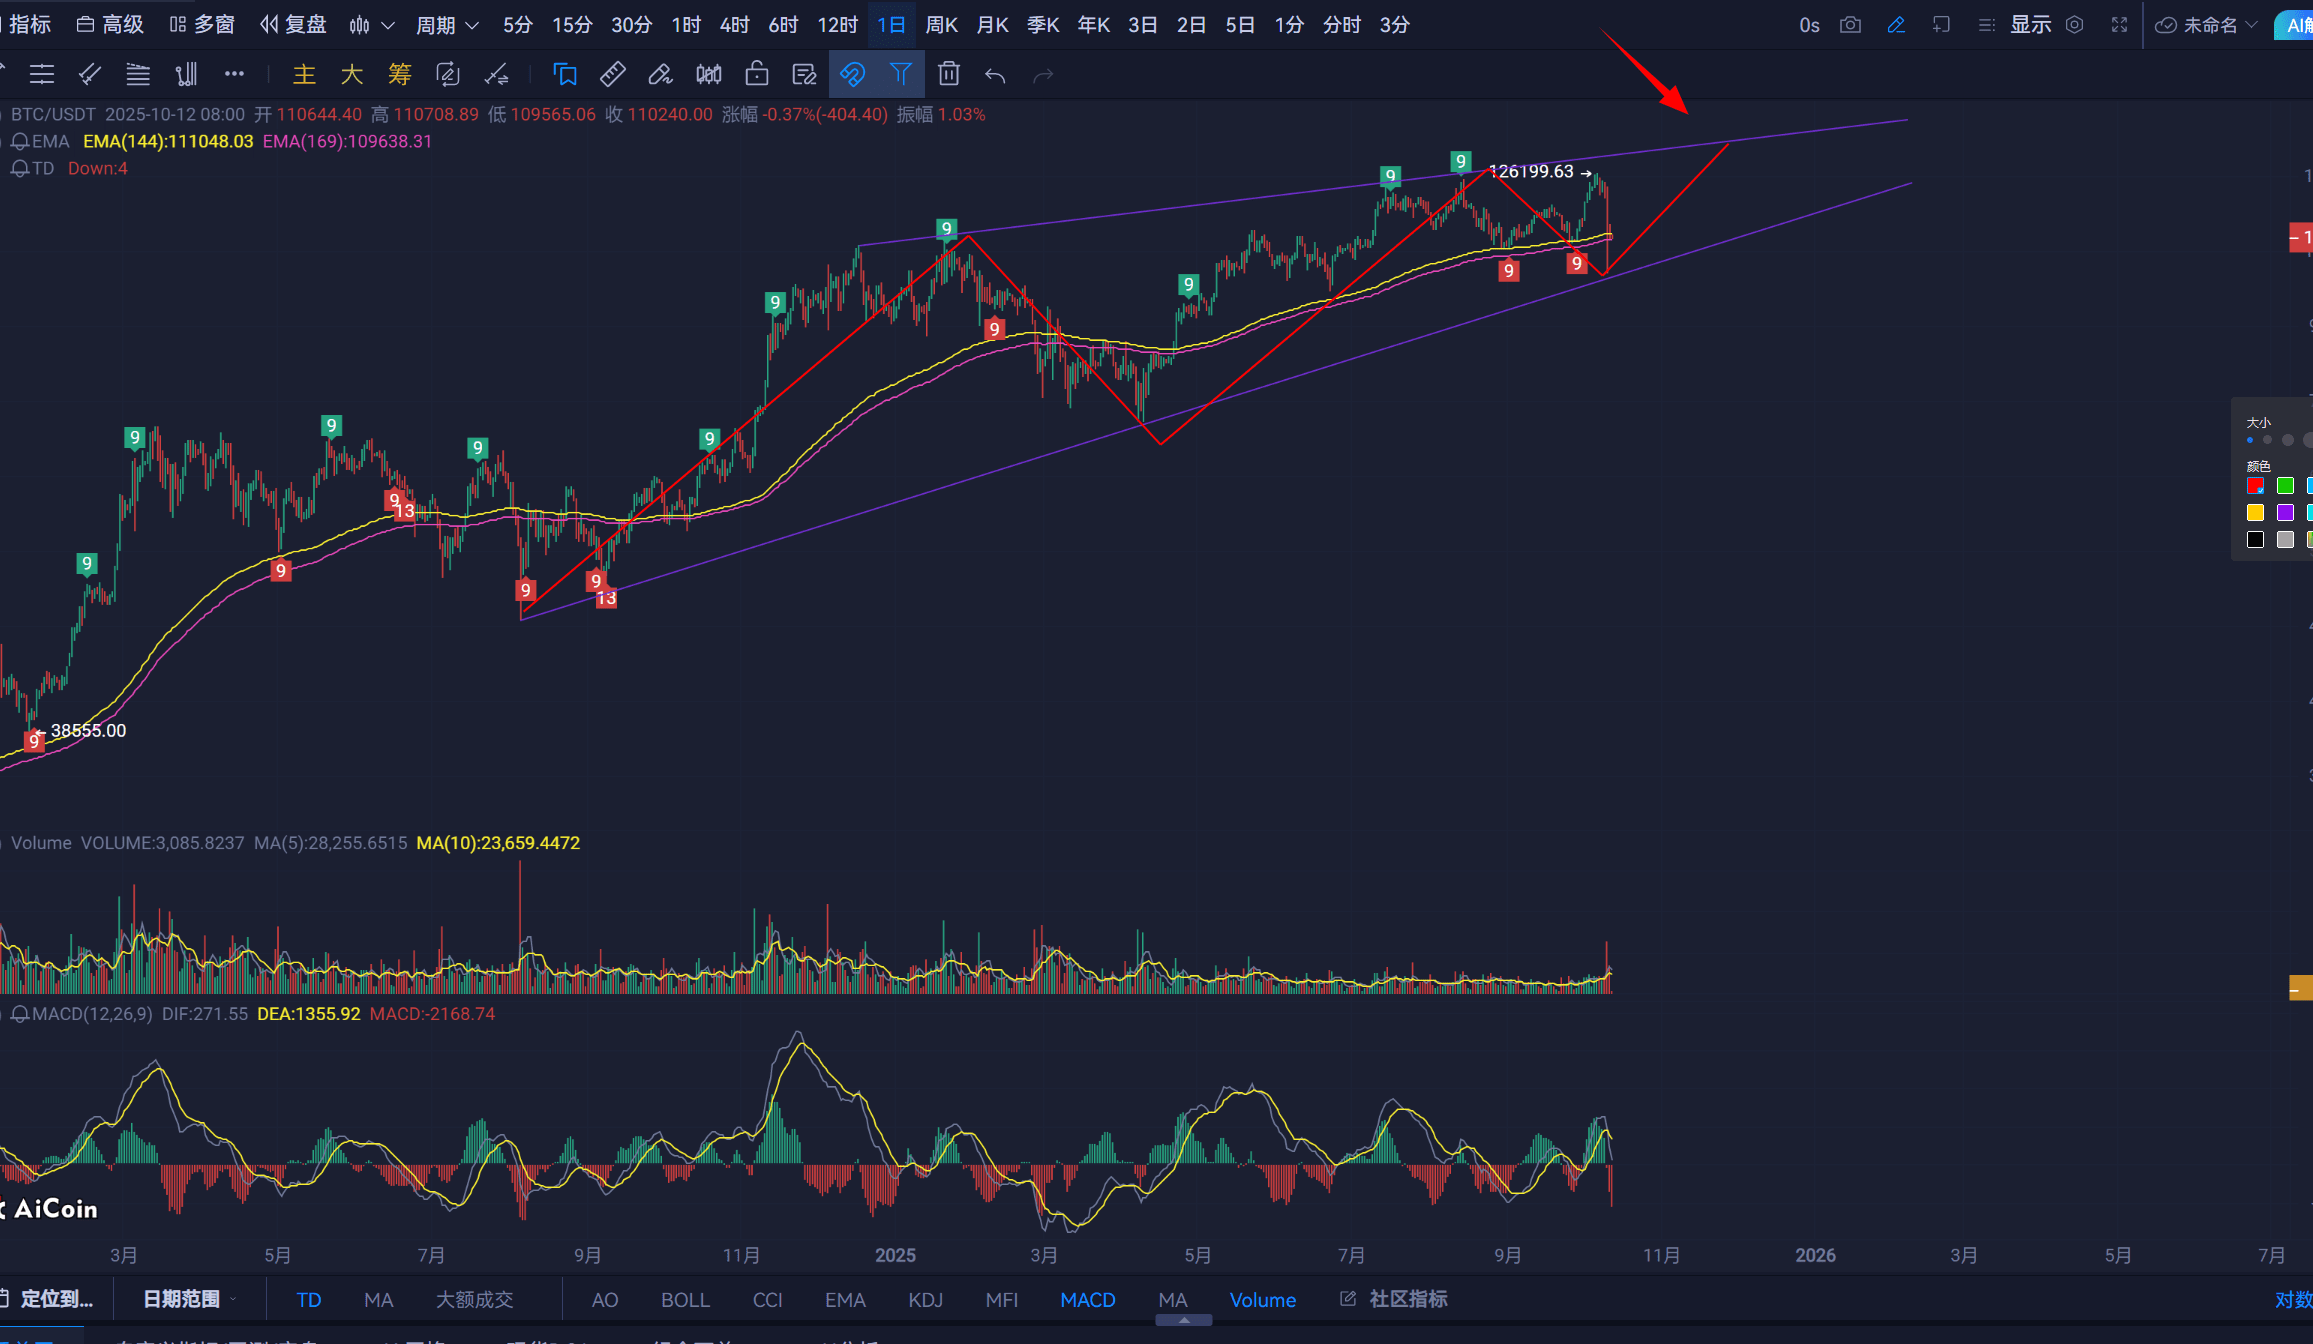
Task: Toggle the drawing lock icon
Action: pos(757,74)
